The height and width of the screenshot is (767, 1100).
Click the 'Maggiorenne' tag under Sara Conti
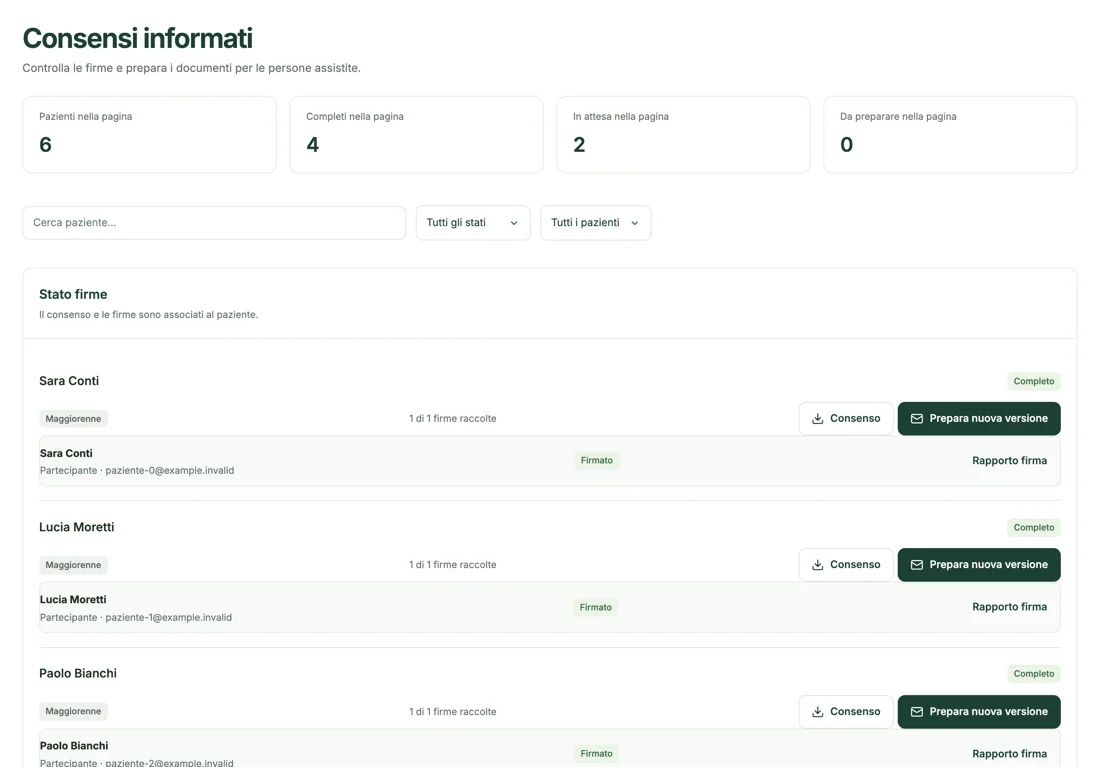[x=73, y=419]
